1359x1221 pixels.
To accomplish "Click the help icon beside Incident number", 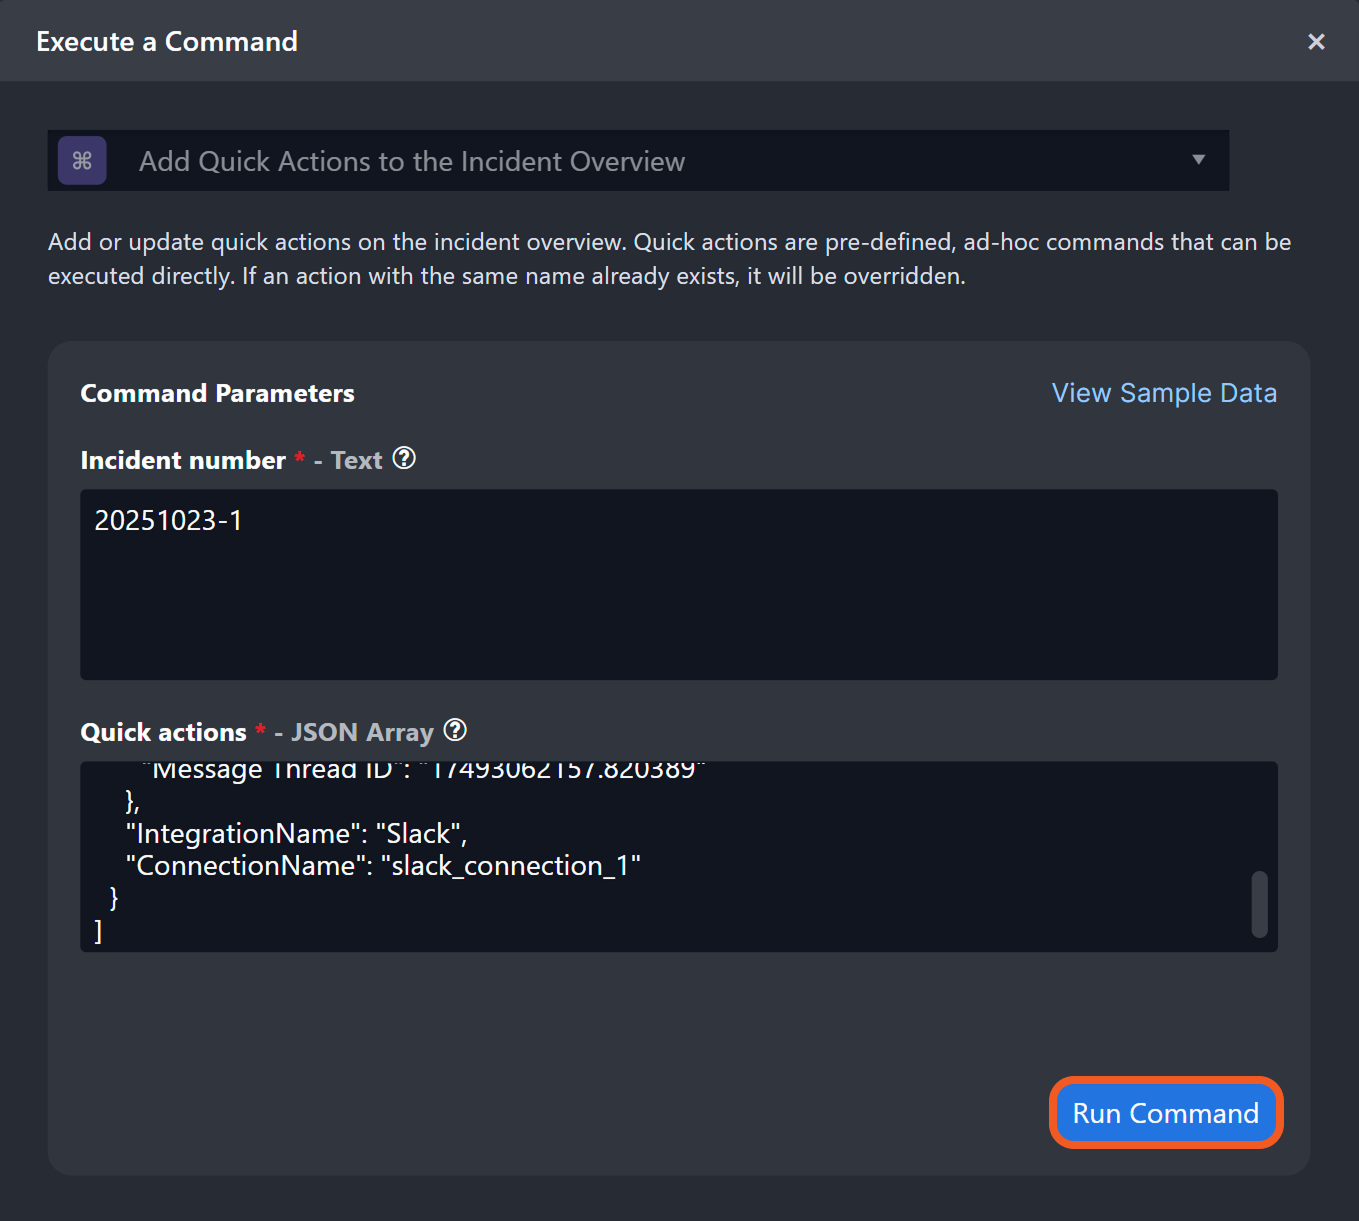I will point(404,459).
